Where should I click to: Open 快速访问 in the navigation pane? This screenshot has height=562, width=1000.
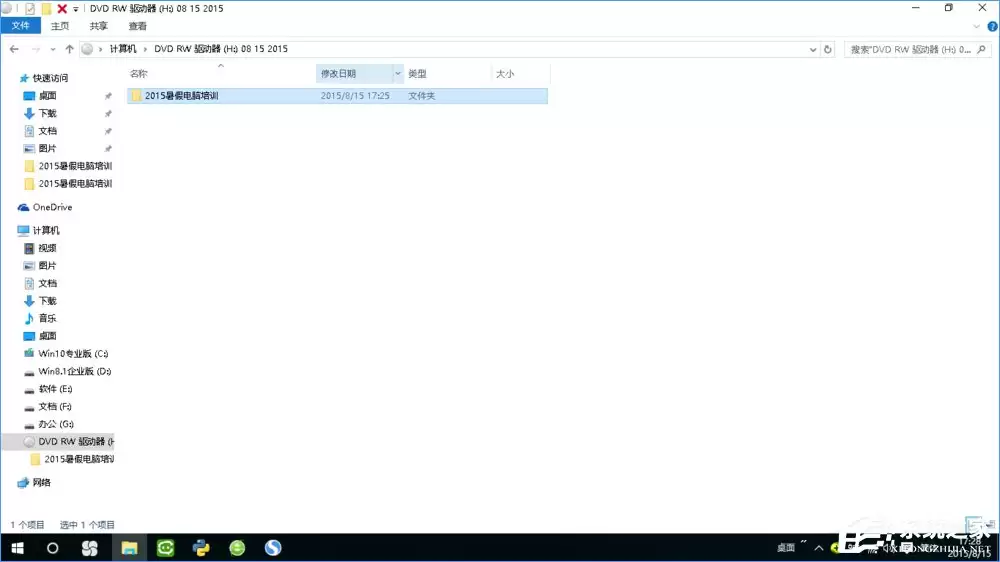50,78
